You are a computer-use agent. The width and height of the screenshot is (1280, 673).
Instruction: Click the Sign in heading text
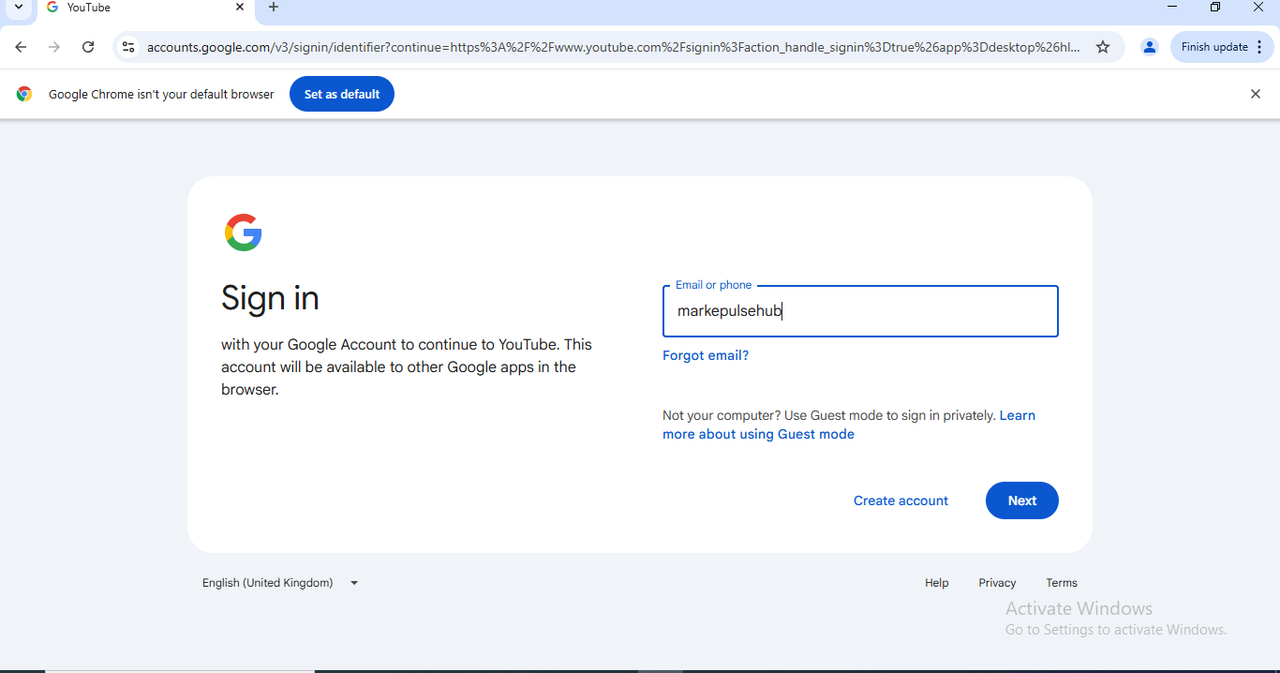(270, 298)
